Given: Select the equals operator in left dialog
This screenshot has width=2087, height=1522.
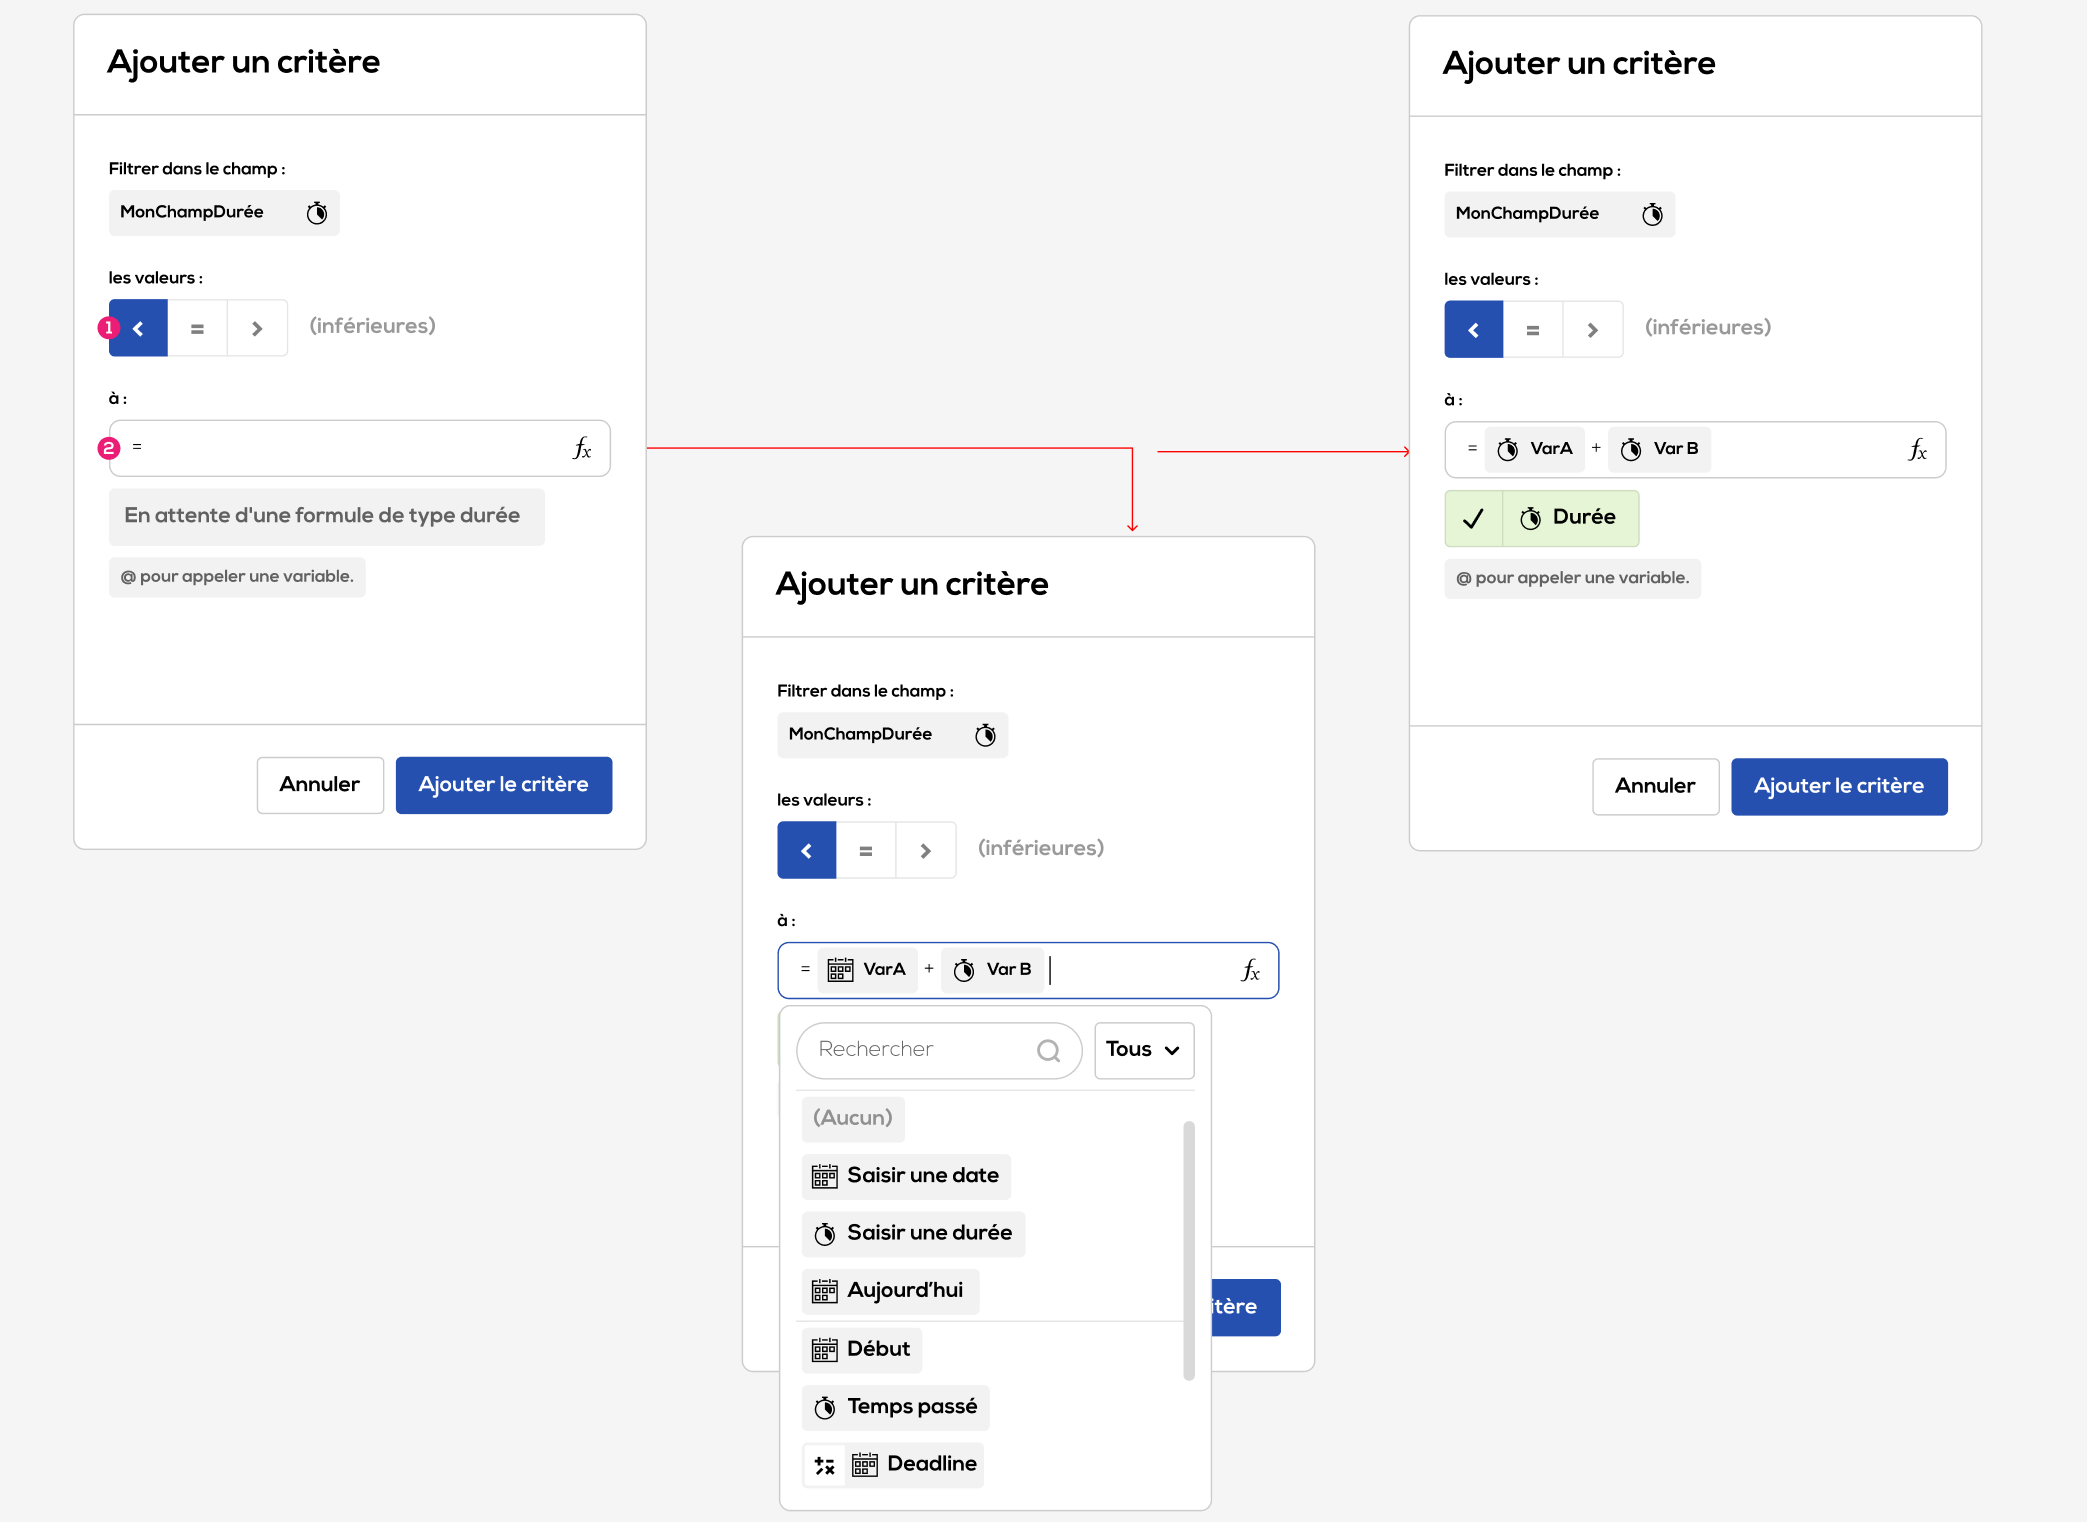Looking at the screenshot, I should pos(197,328).
